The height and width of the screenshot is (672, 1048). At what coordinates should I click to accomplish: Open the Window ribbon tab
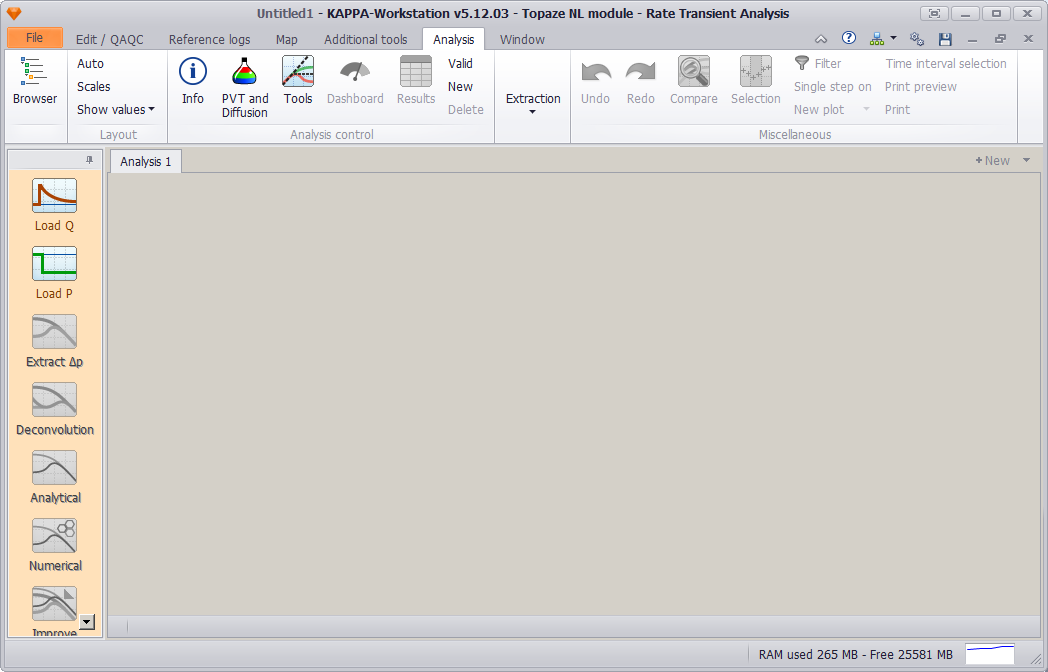point(523,39)
